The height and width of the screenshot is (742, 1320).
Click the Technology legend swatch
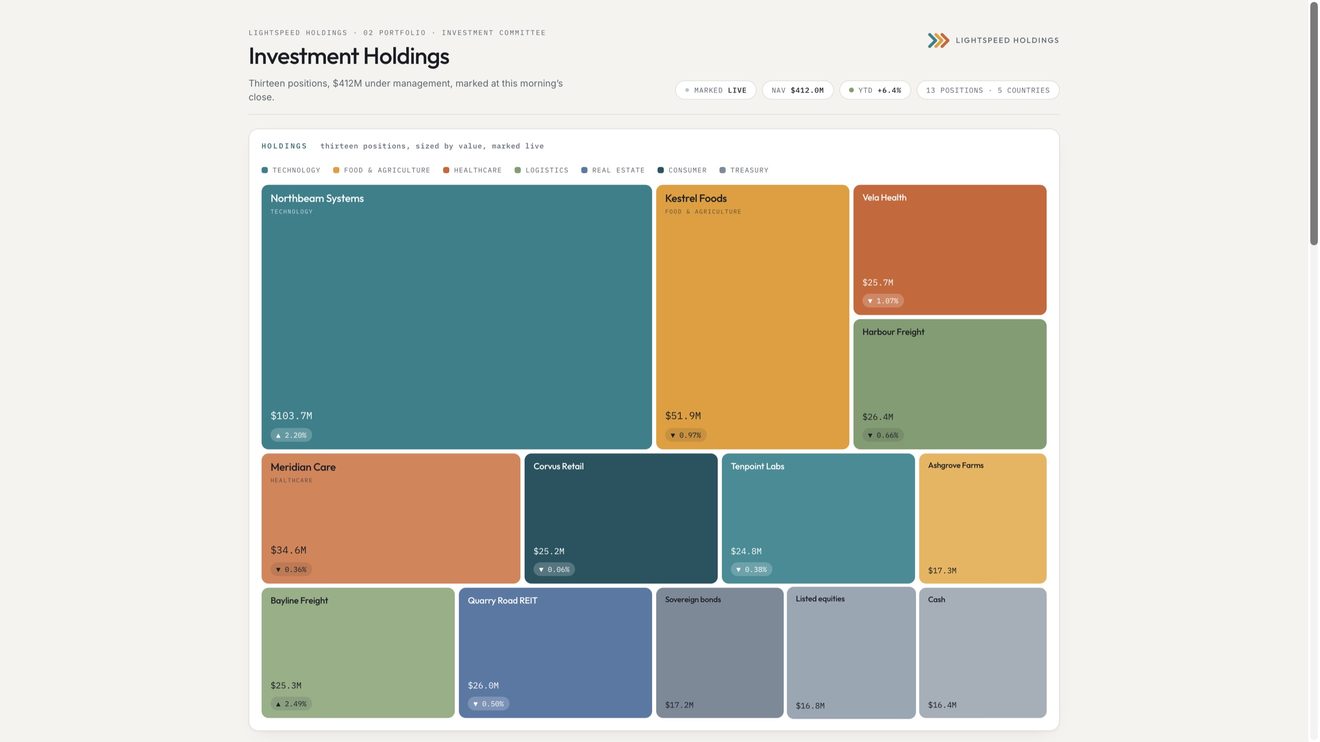[265, 170]
